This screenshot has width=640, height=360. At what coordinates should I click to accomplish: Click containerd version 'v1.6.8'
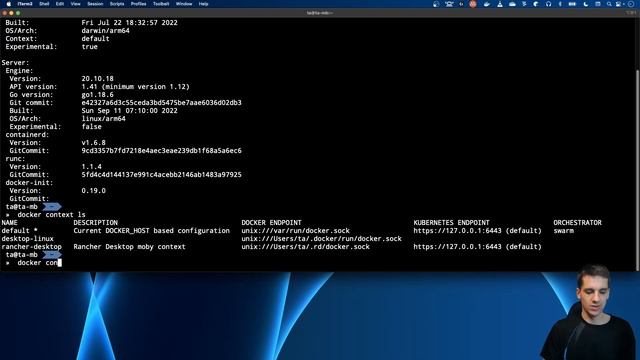click(x=93, y=143)
